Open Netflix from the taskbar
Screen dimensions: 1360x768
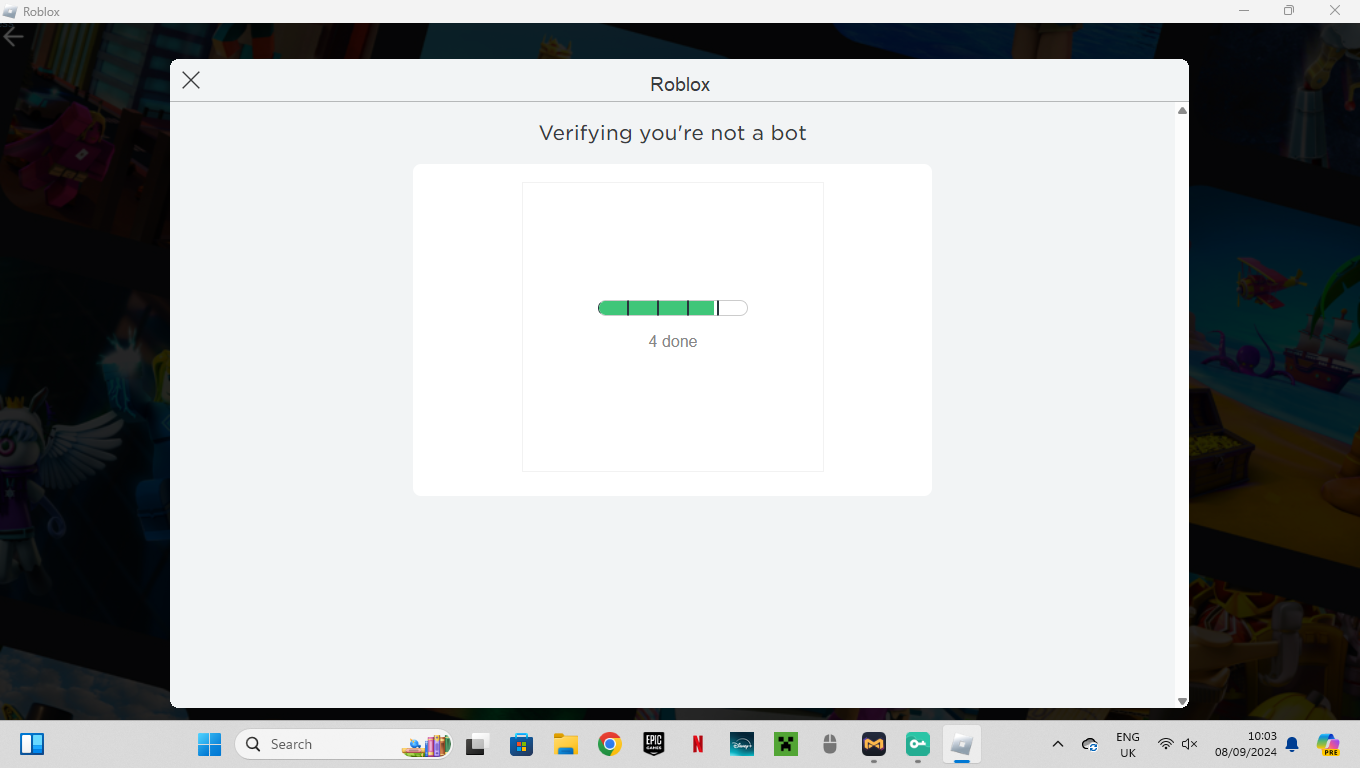tap(698, 744)
